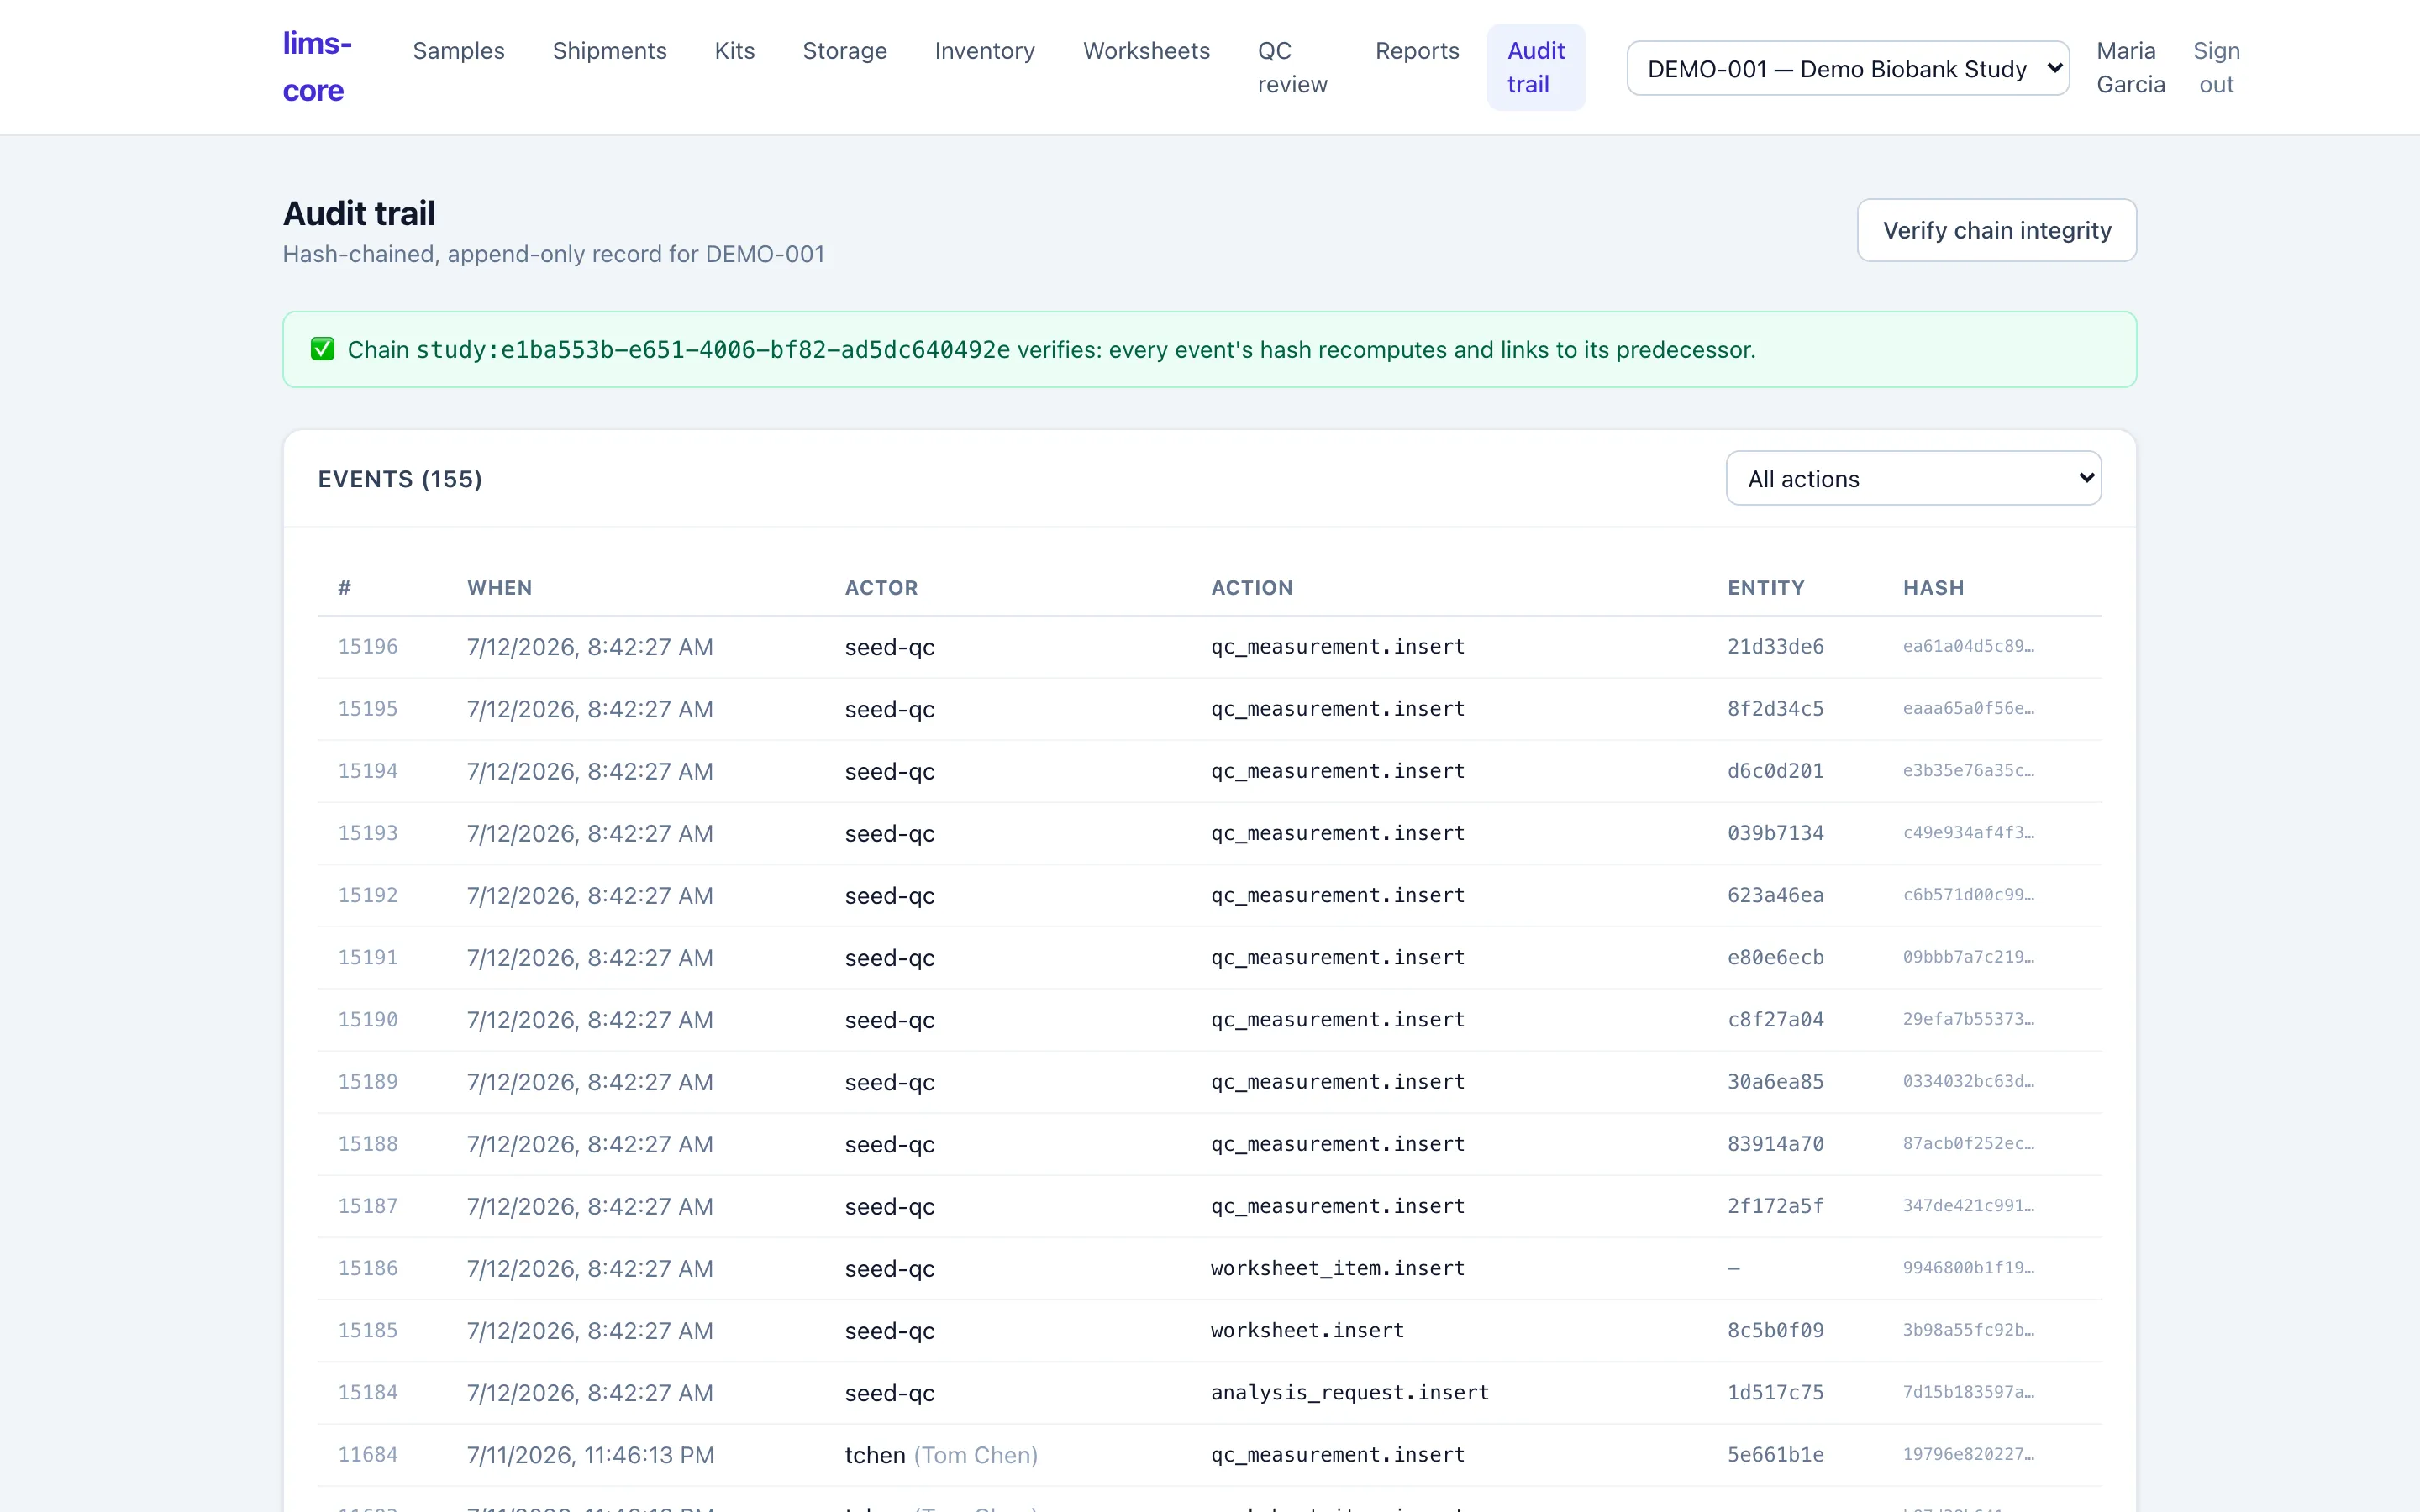Click entity 039b7134
The image size is (2420, 1512).
point(1775,832)
